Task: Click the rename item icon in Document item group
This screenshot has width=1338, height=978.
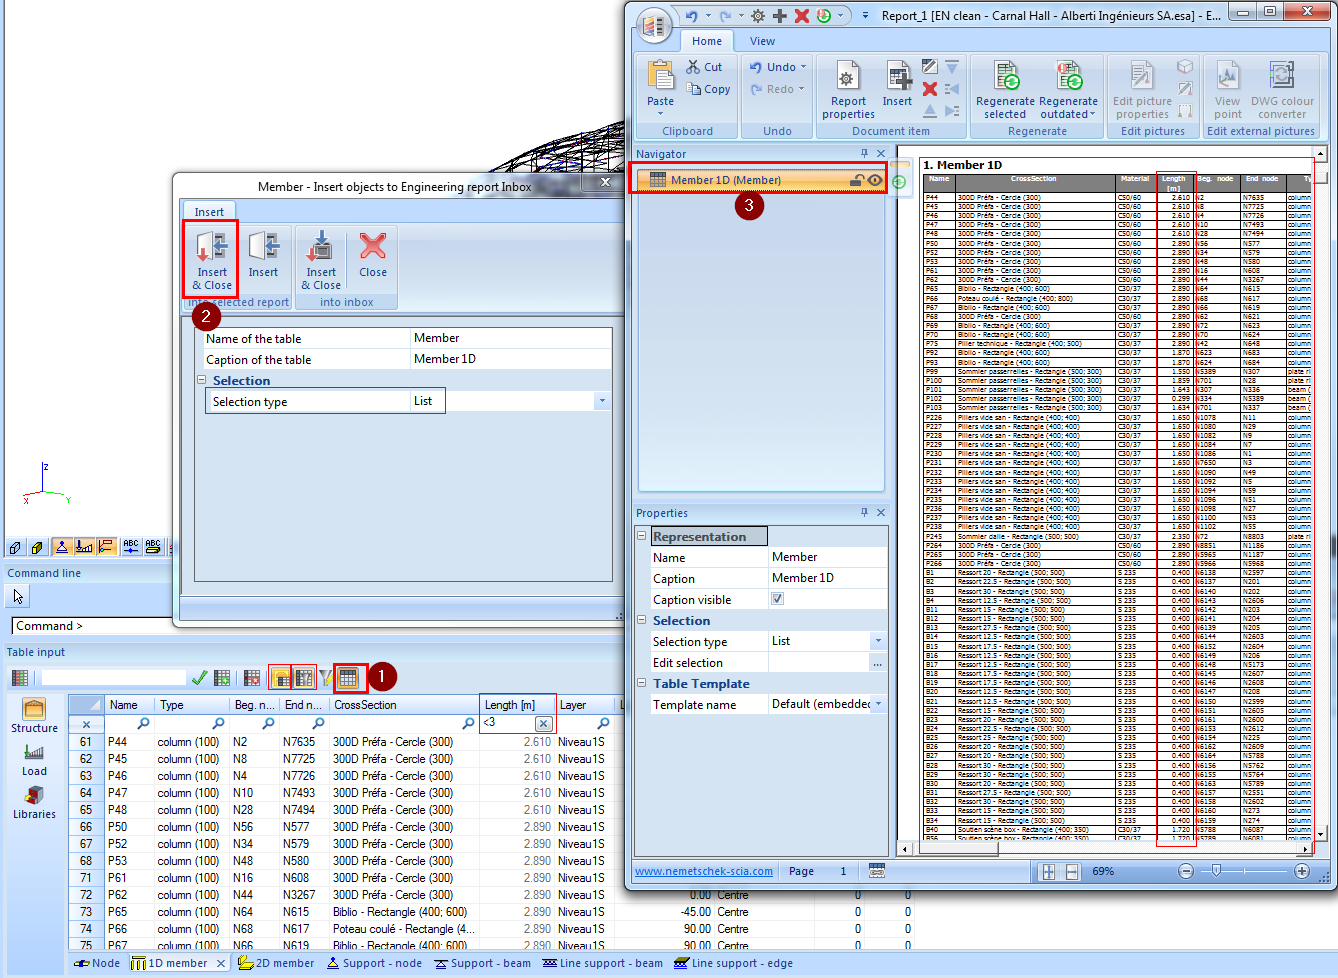Action: (930, 67)
